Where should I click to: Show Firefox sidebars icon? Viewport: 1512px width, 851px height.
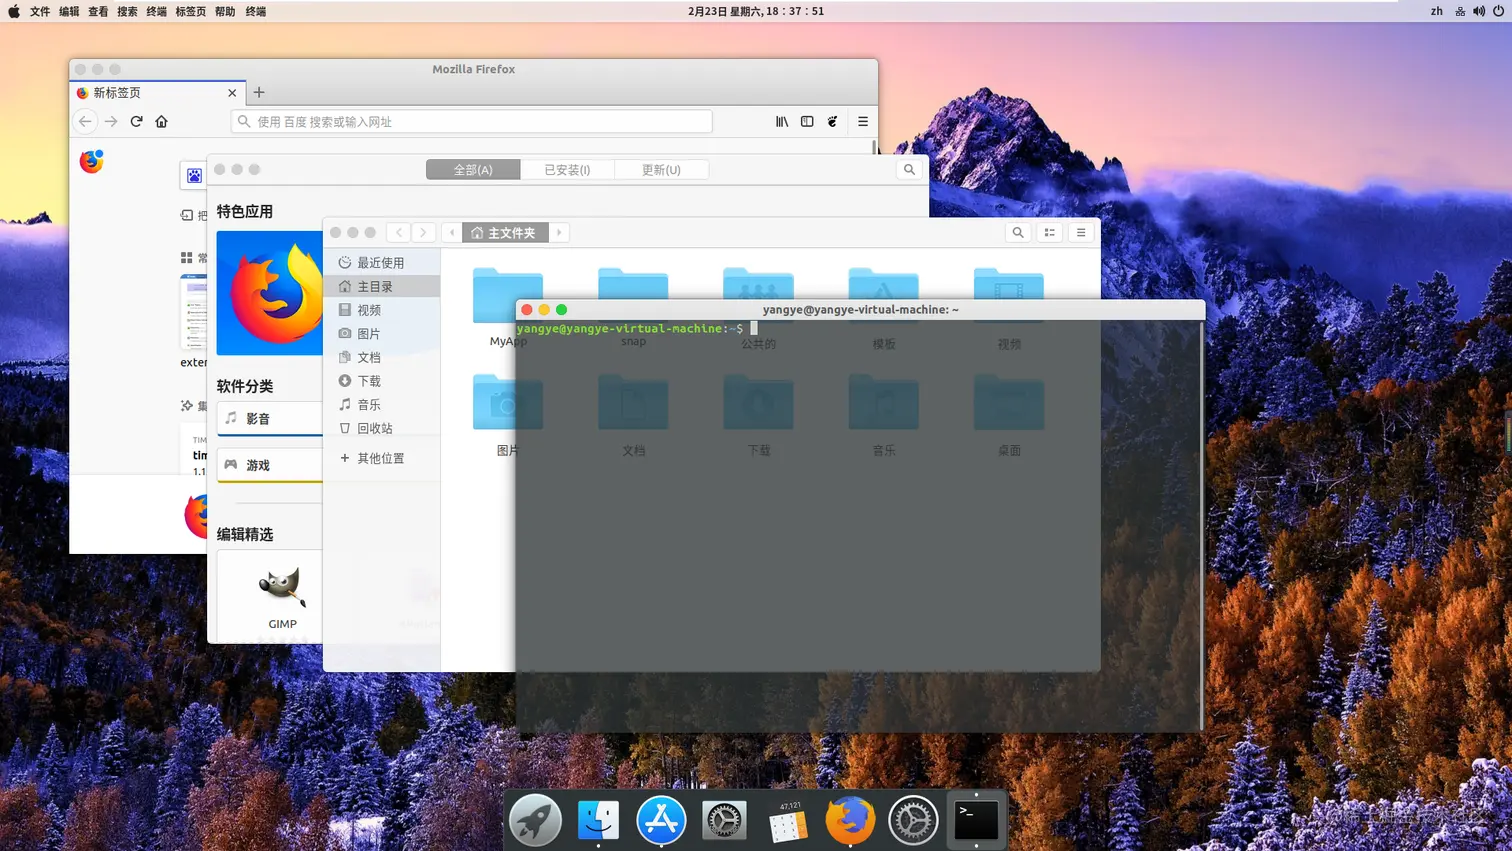[x=807, y=121]
